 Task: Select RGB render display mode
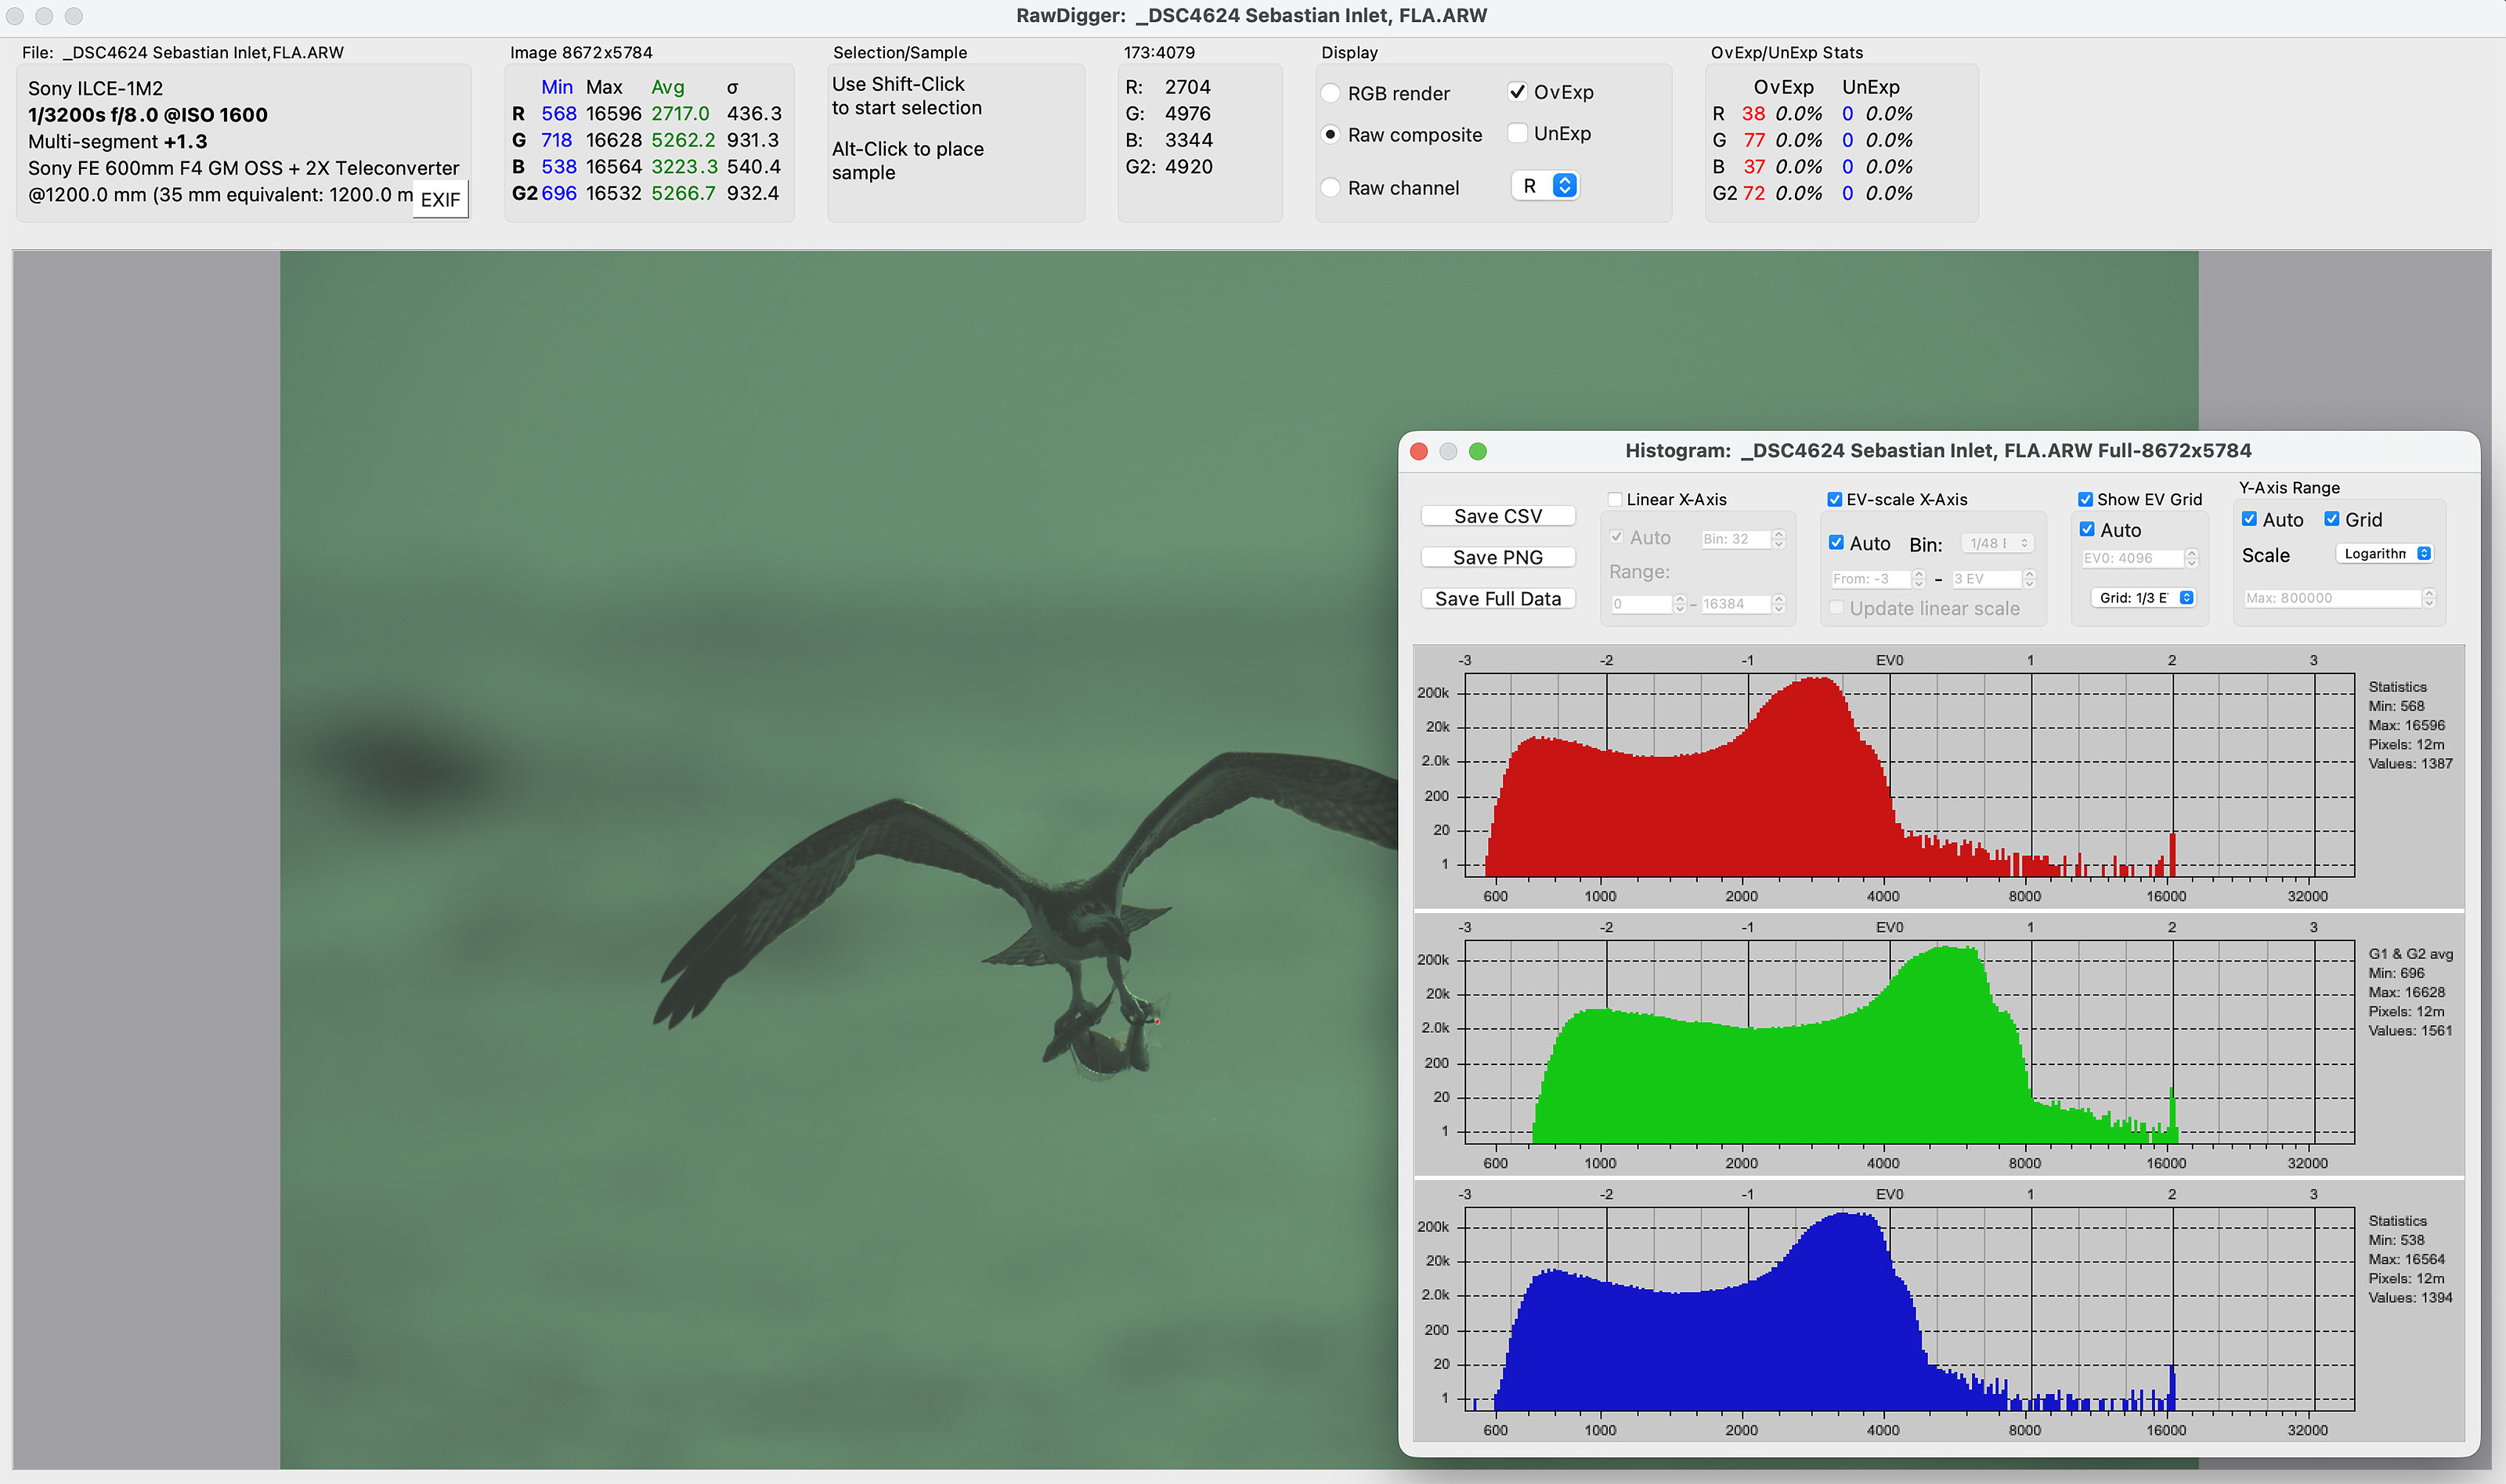pyautogui.click(x=1331, y=93)
